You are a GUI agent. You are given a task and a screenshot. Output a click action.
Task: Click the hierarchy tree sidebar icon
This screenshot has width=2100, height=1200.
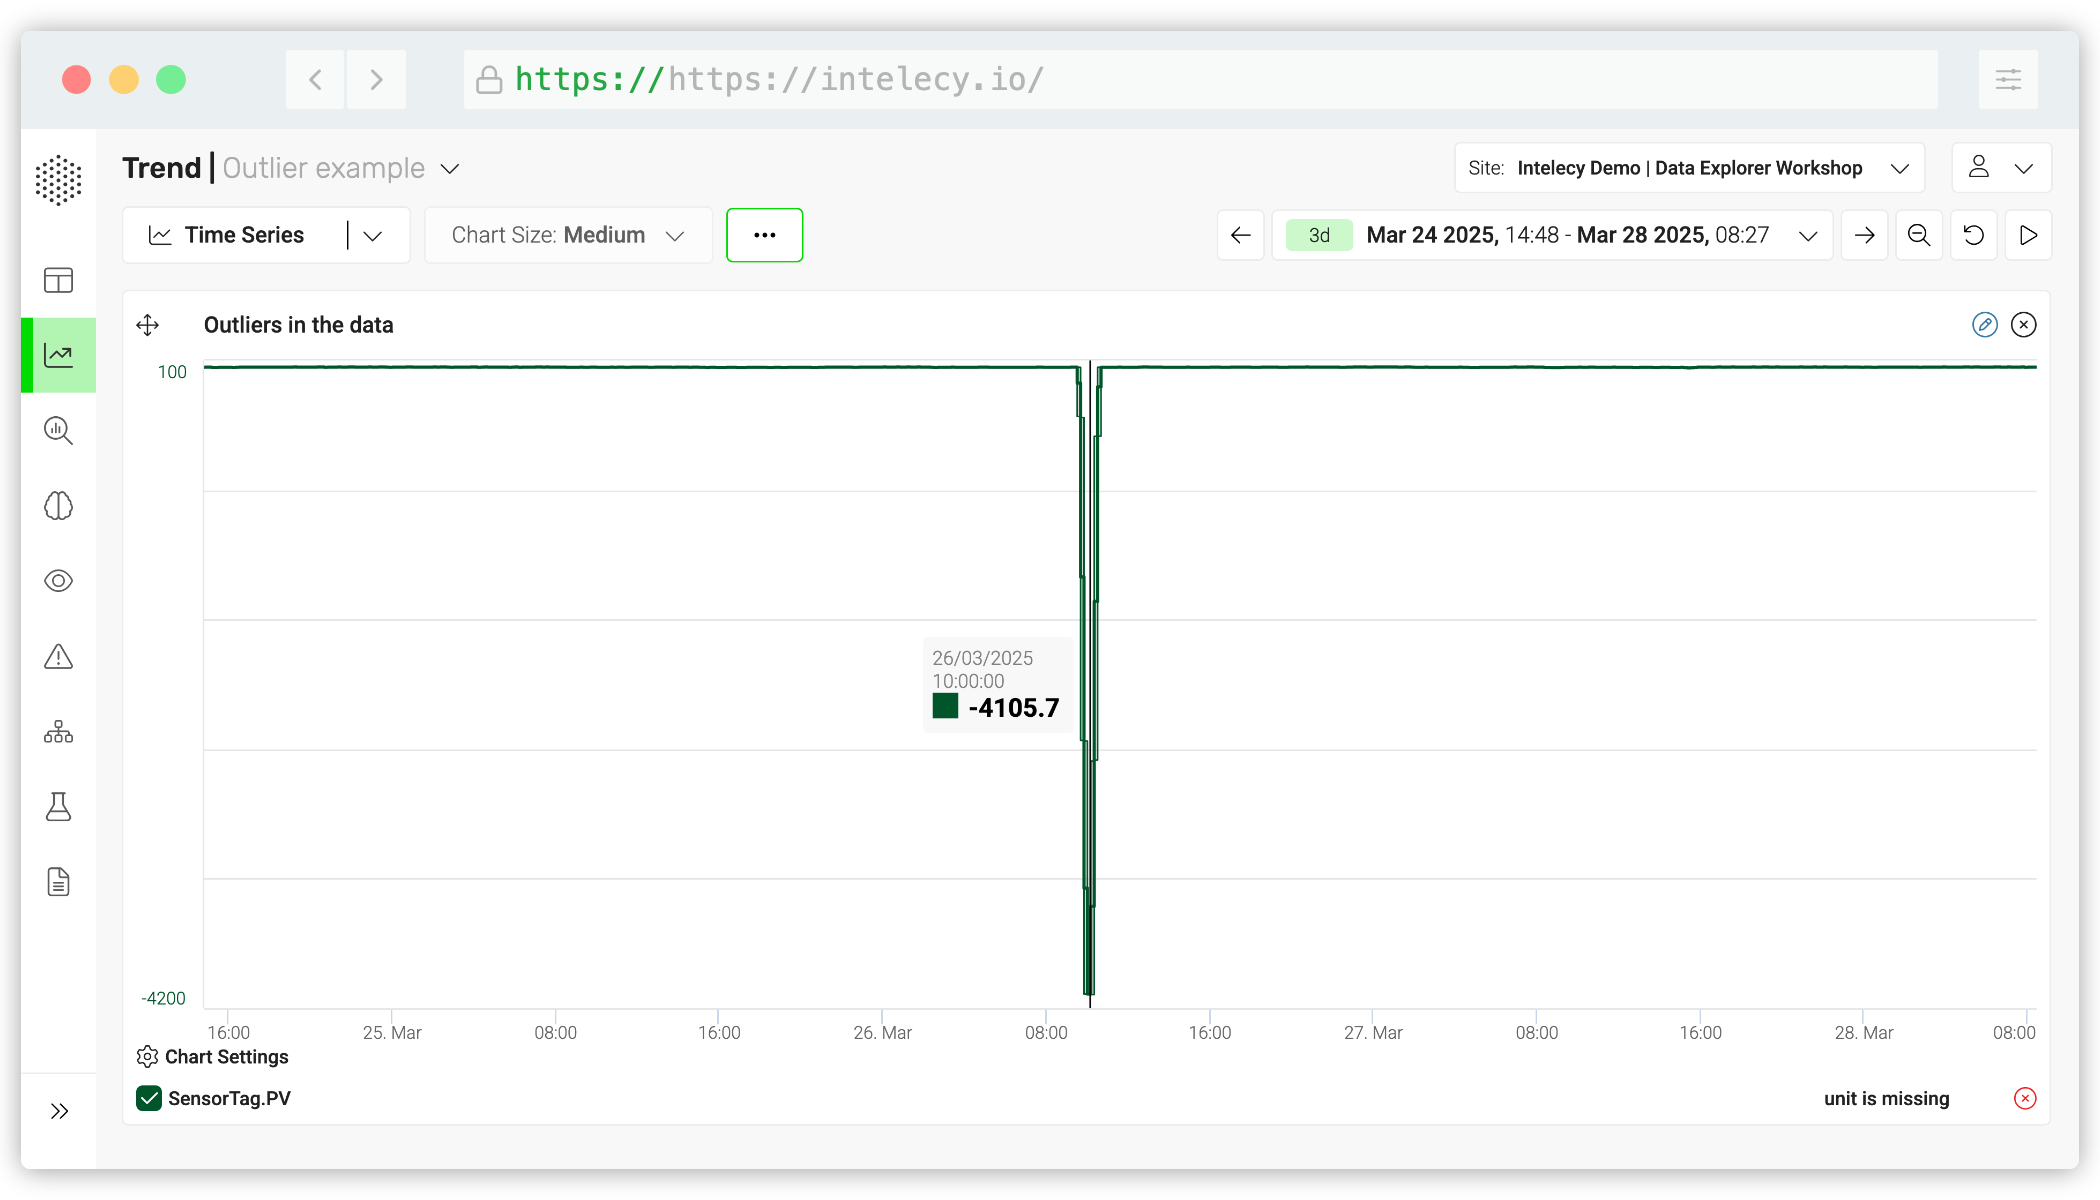[58, 732]
